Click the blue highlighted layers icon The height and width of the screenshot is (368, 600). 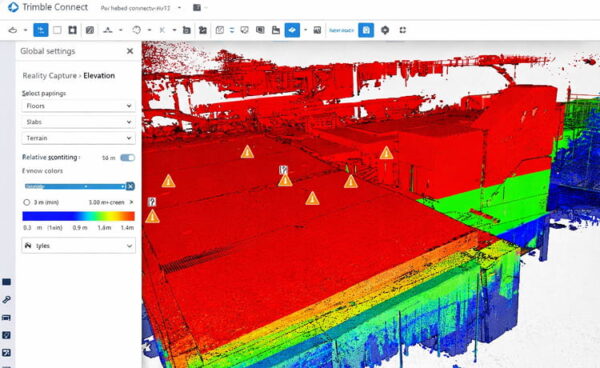(x=292, y=30)
